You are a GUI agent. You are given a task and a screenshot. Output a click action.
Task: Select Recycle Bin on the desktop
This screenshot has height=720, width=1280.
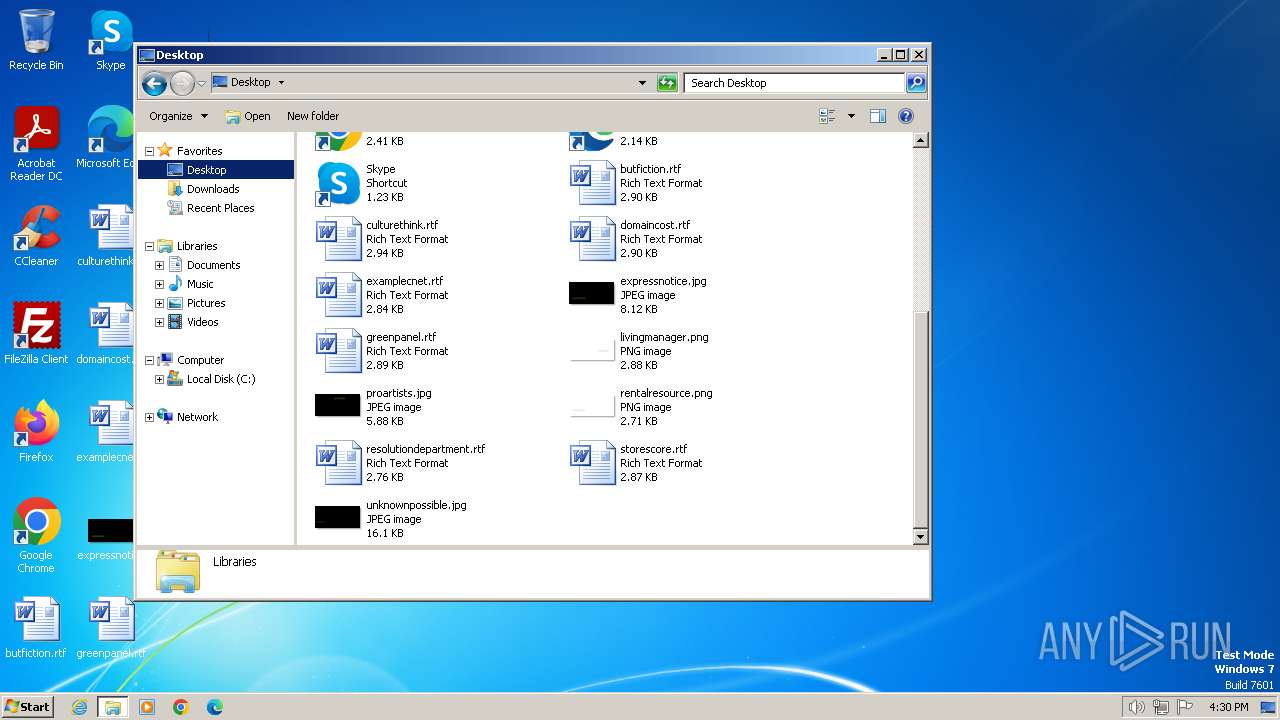click(36, 40)
